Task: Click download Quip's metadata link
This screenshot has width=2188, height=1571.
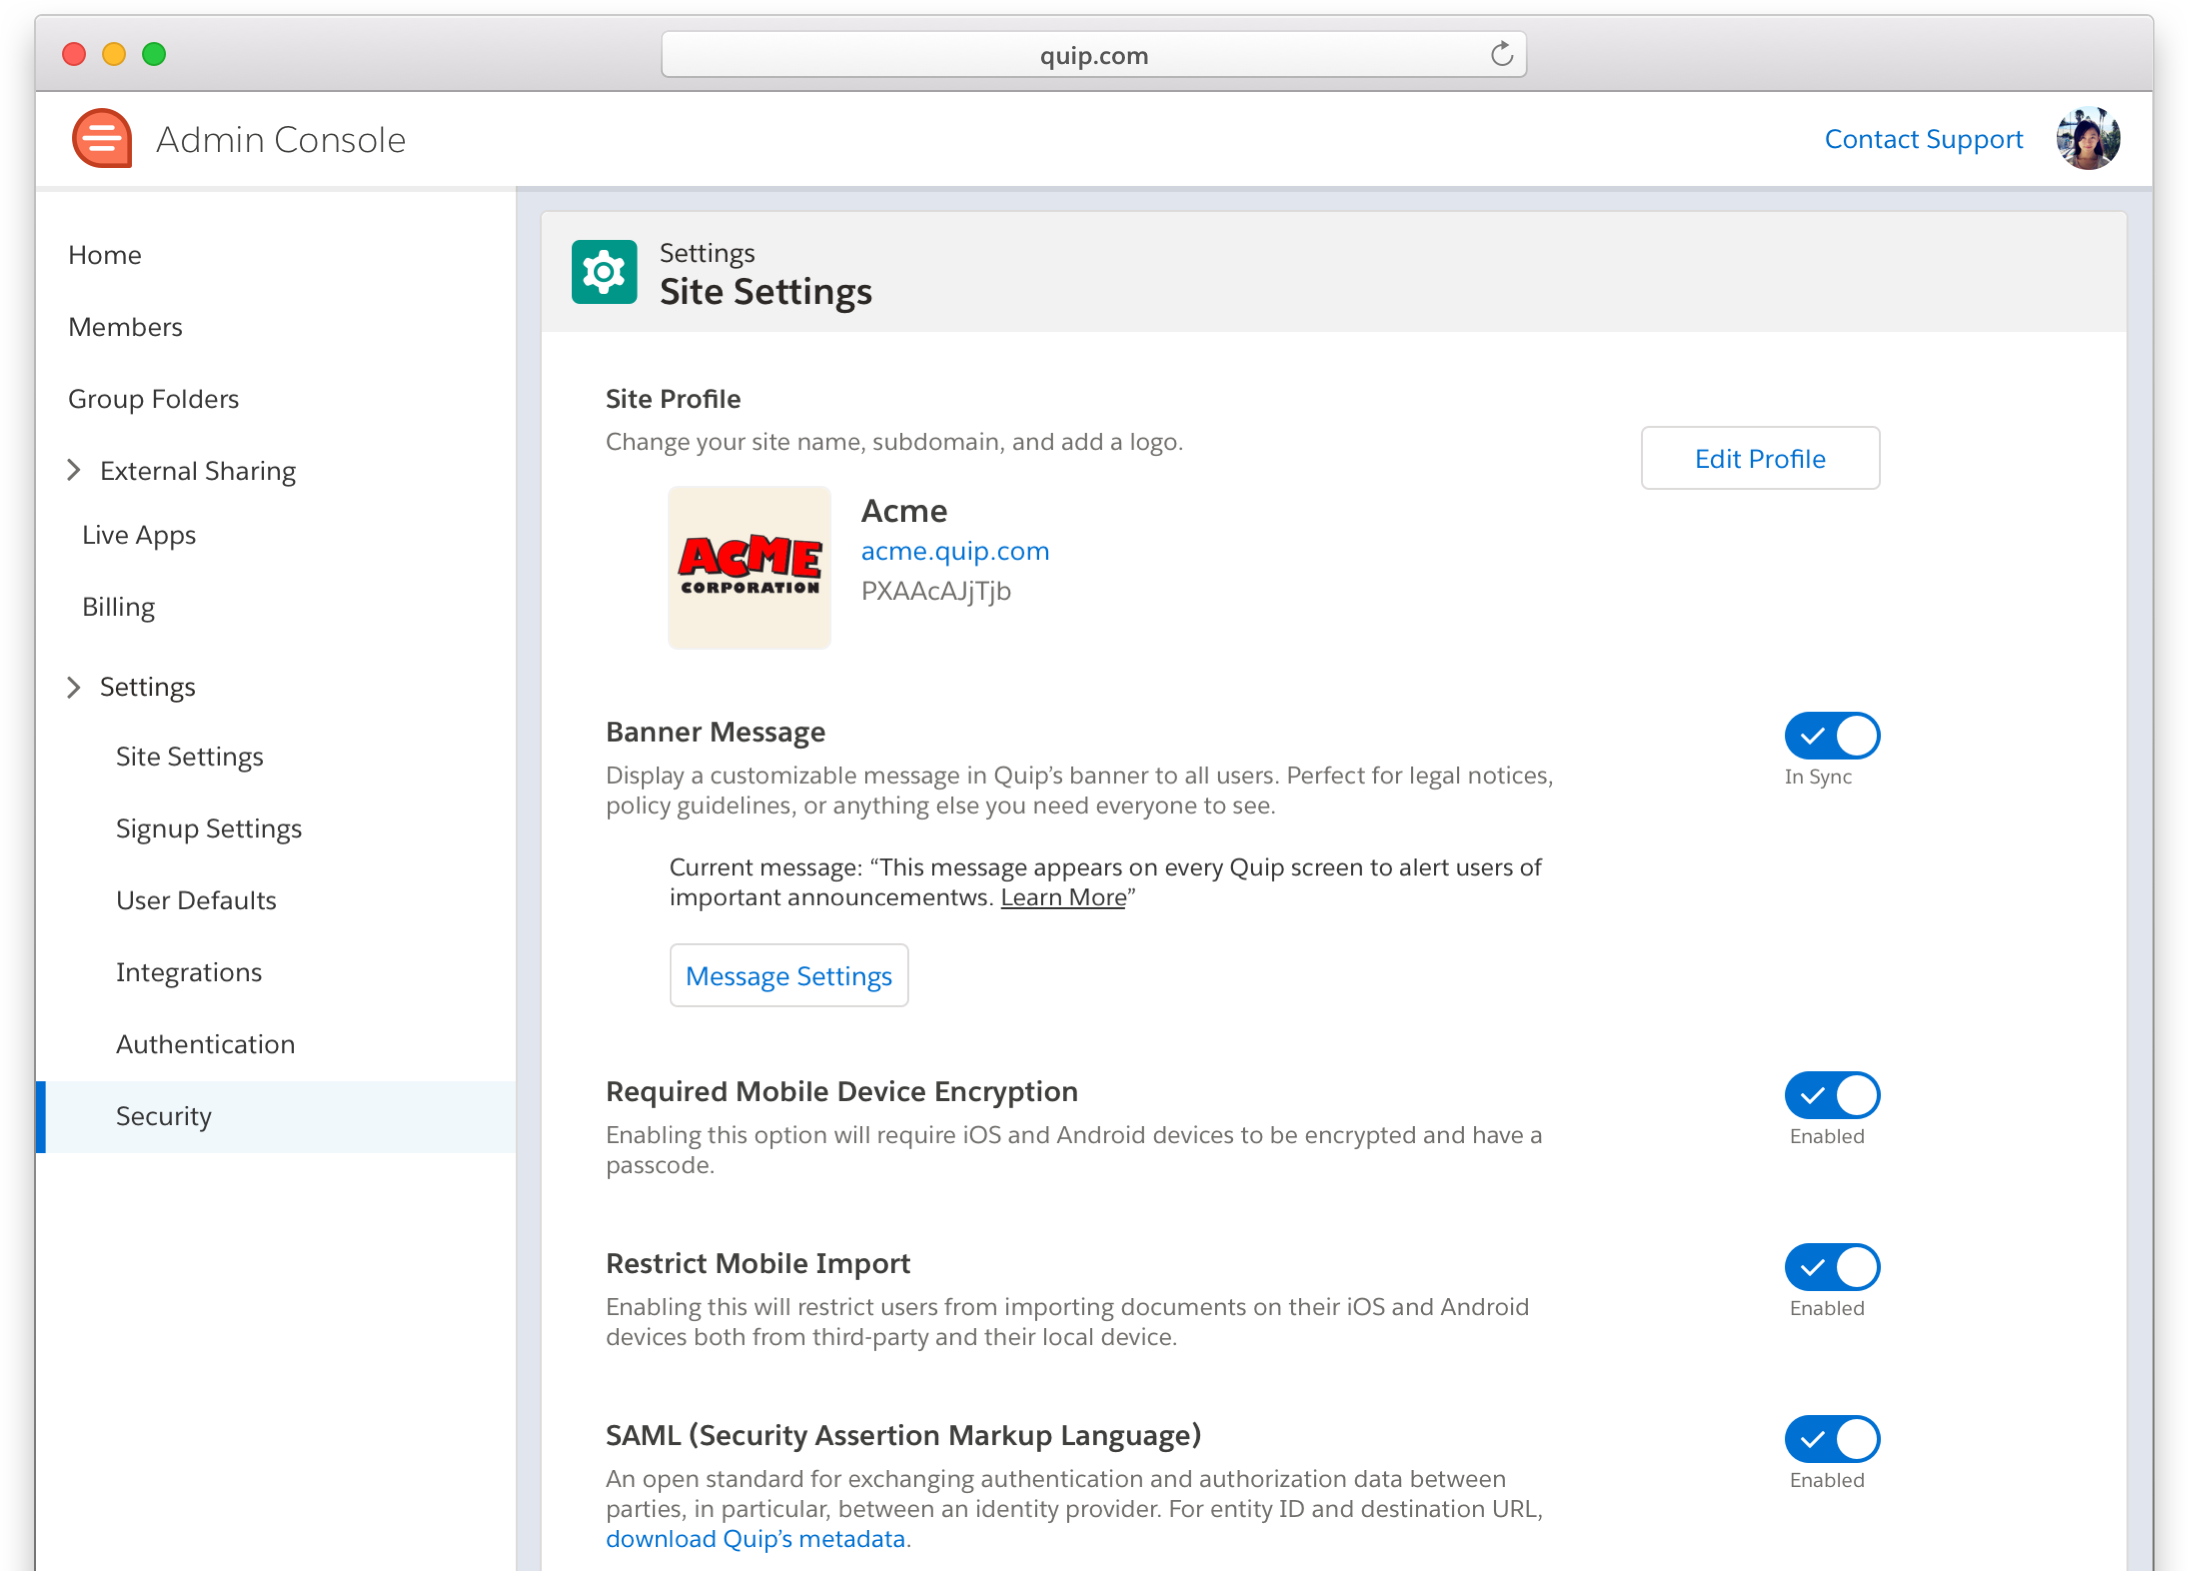Action: tap(755, 1538)
